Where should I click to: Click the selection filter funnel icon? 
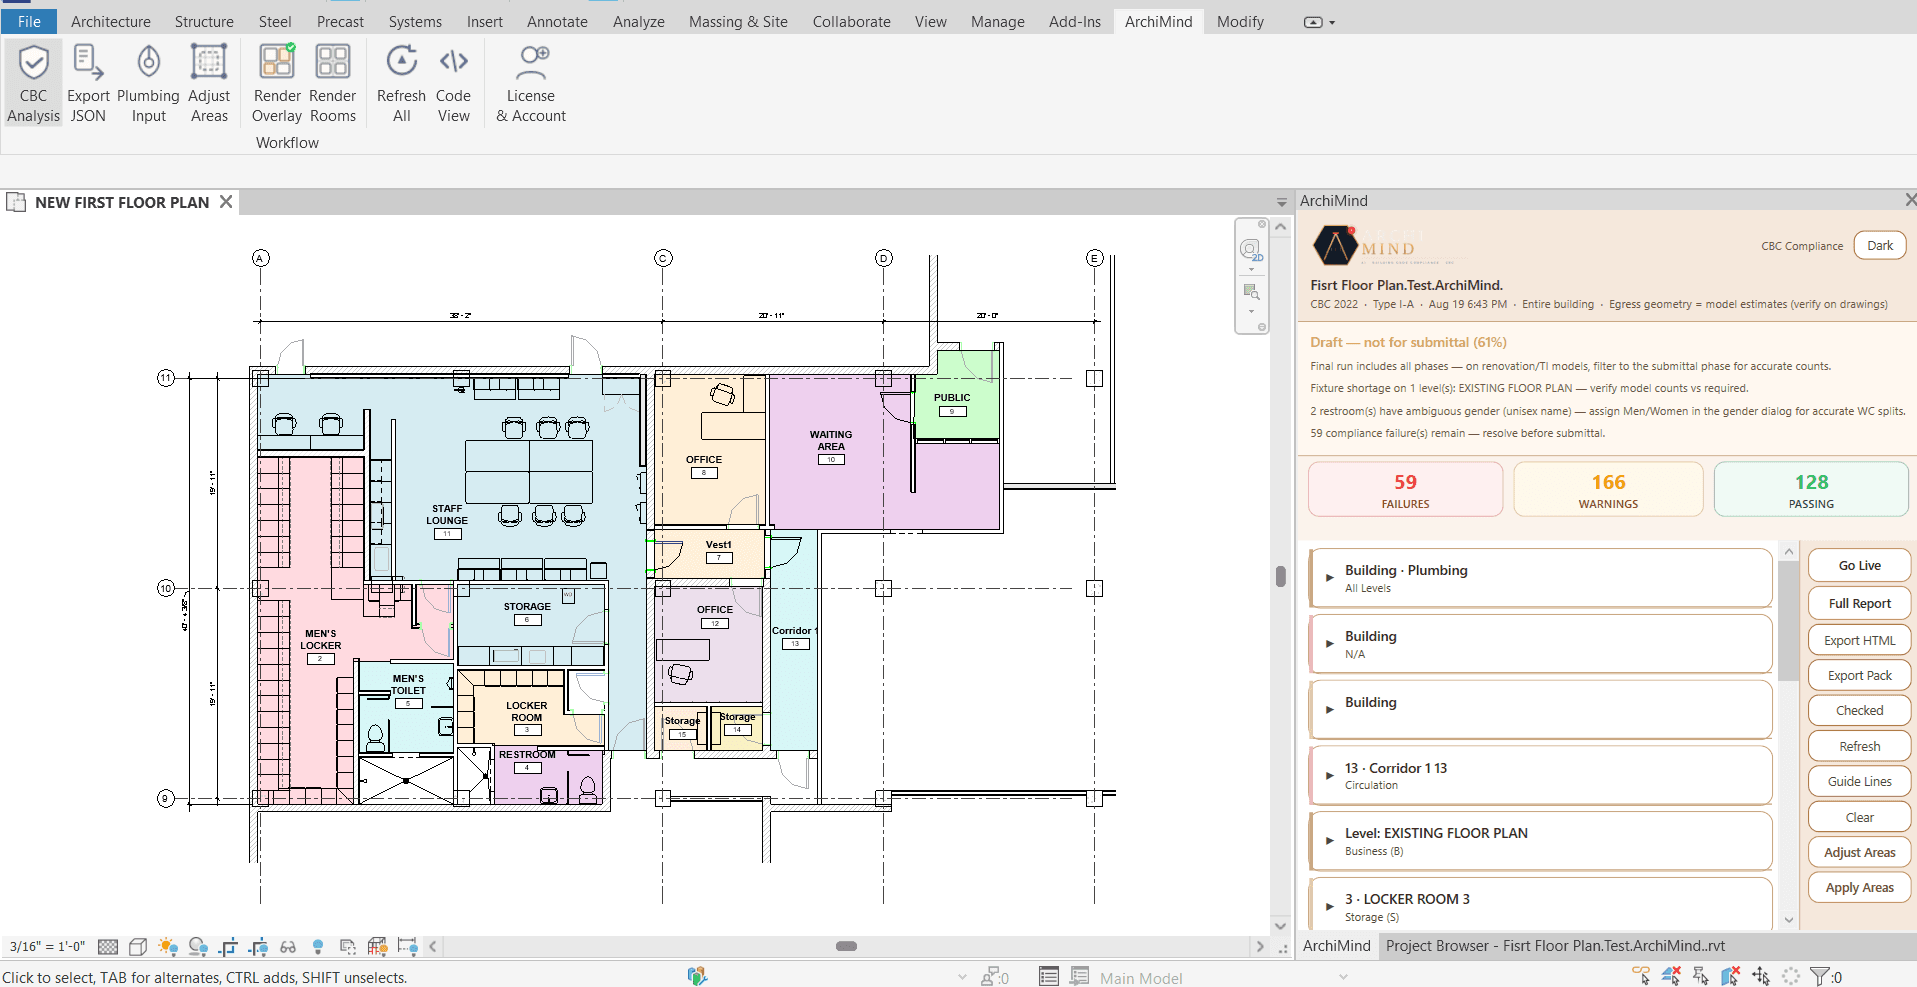(1820, 976)
